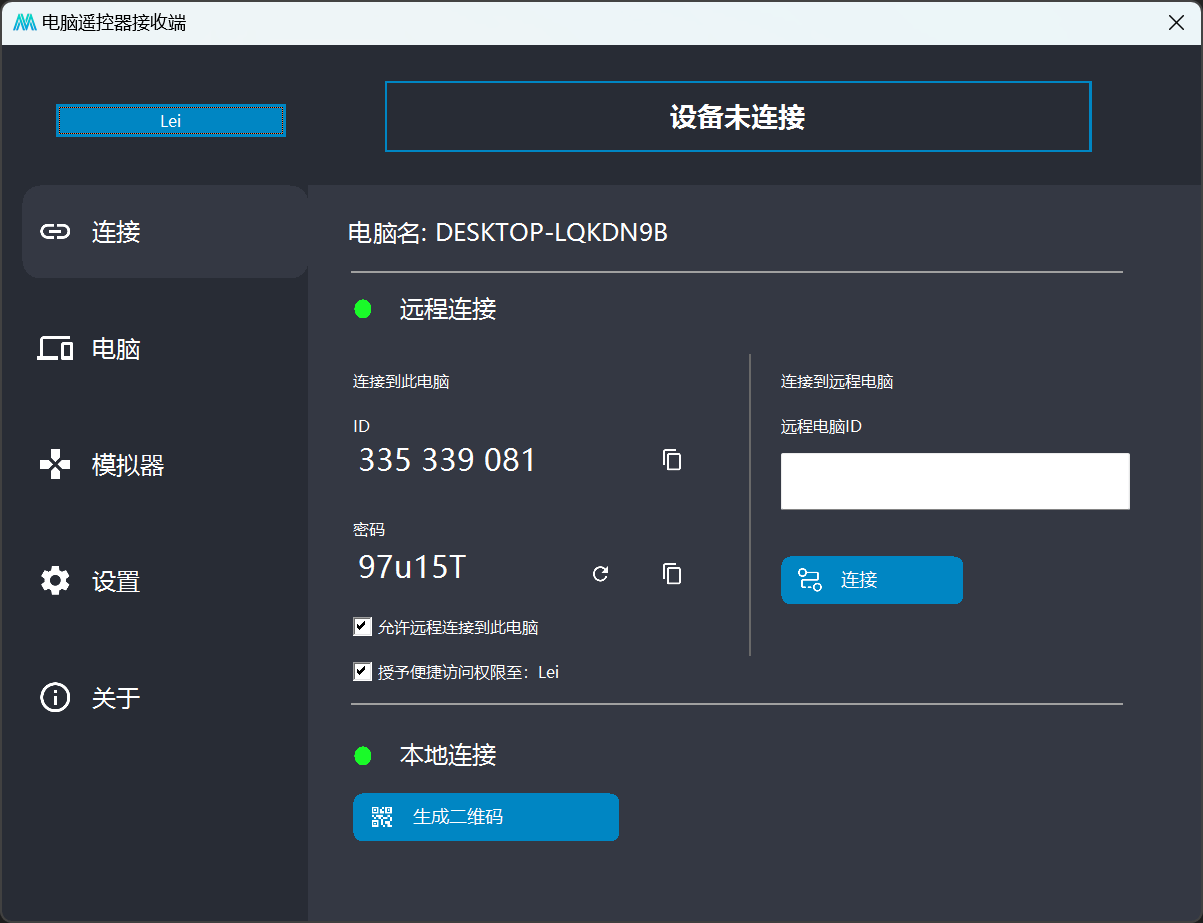Viewport: 1203px width, 923px height.
Task: Click the Lei user button at the top
Action: click(x=170, y=120)
